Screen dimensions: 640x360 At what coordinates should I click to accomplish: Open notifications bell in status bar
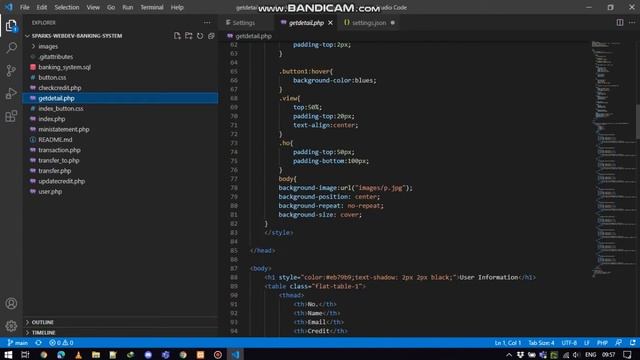point(632,343)
